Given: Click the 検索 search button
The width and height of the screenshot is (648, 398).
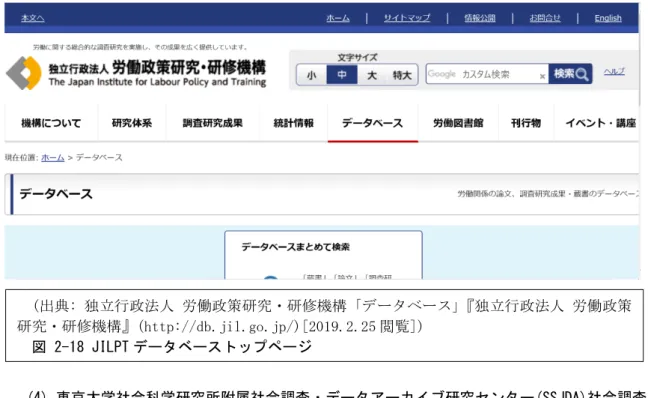Looking at the screenshot, I should click(570, 74).
